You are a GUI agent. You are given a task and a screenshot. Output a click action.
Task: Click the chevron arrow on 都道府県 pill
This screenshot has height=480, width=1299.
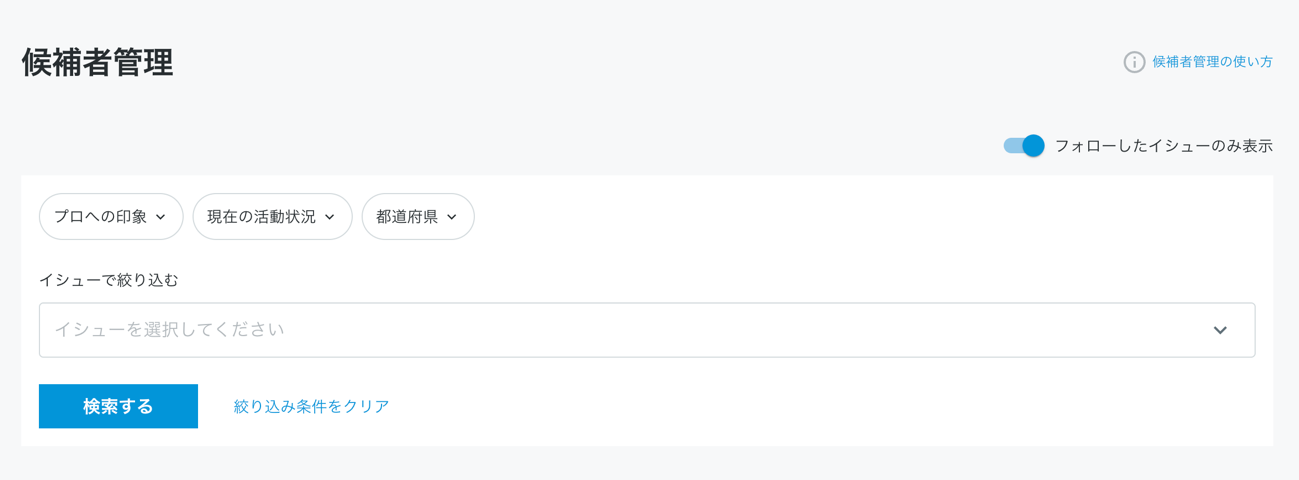click(x=452, y=217)
